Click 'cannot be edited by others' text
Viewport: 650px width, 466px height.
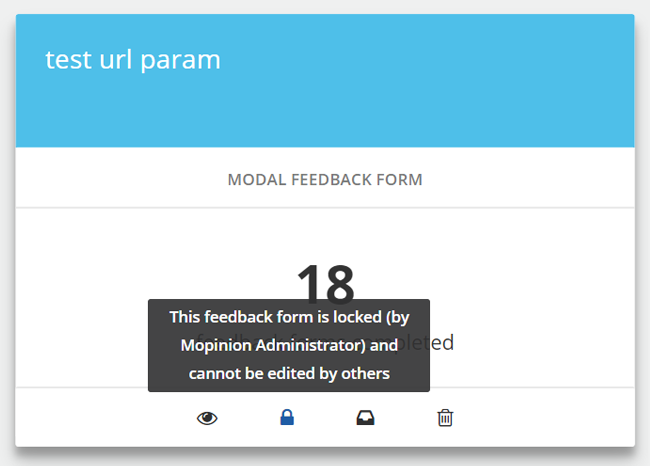pyautogui.click(x=289, y=374)
